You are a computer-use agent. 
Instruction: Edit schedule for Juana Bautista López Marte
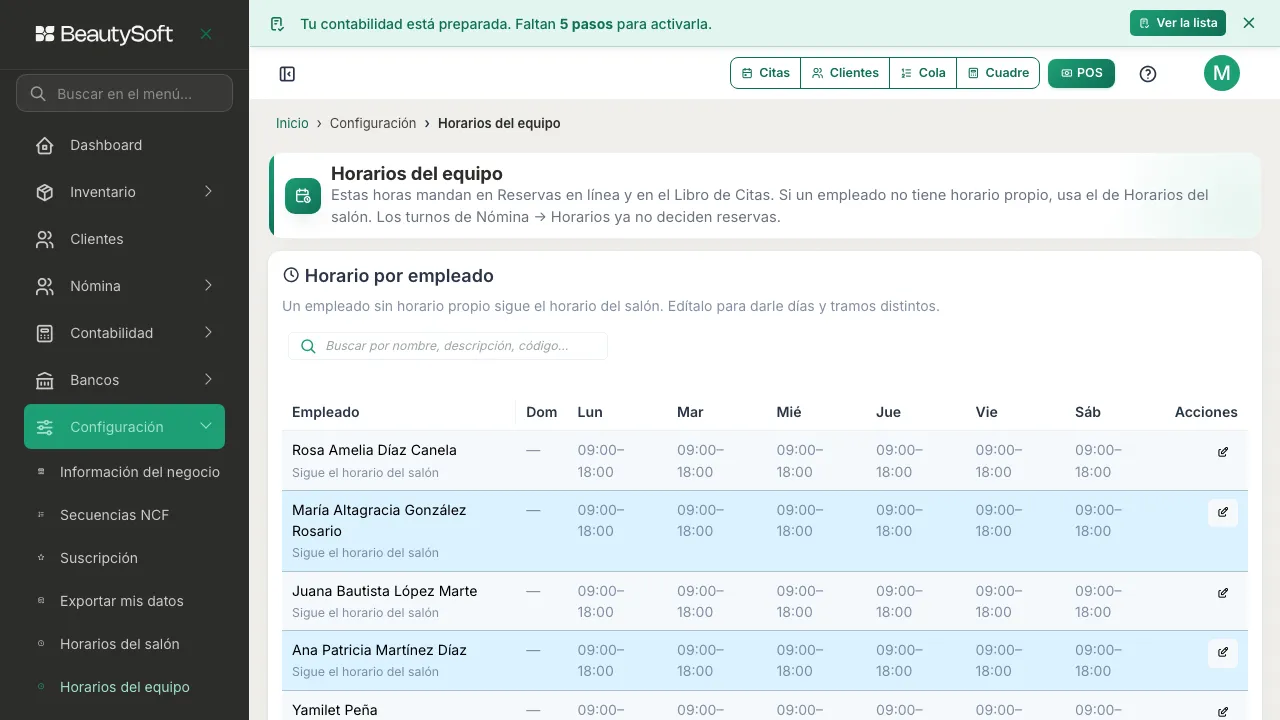[1223, 593]
